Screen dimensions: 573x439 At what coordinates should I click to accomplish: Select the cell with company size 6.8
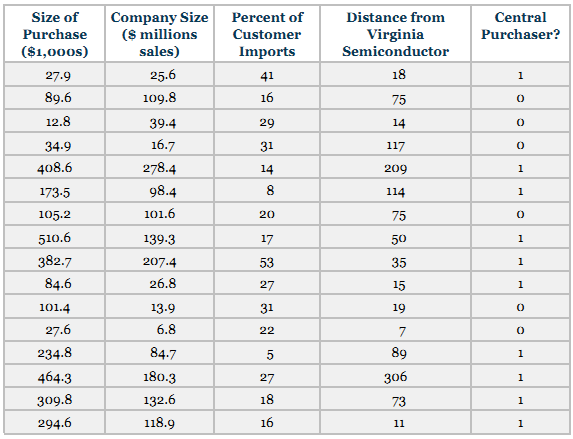tap(159, 330)
